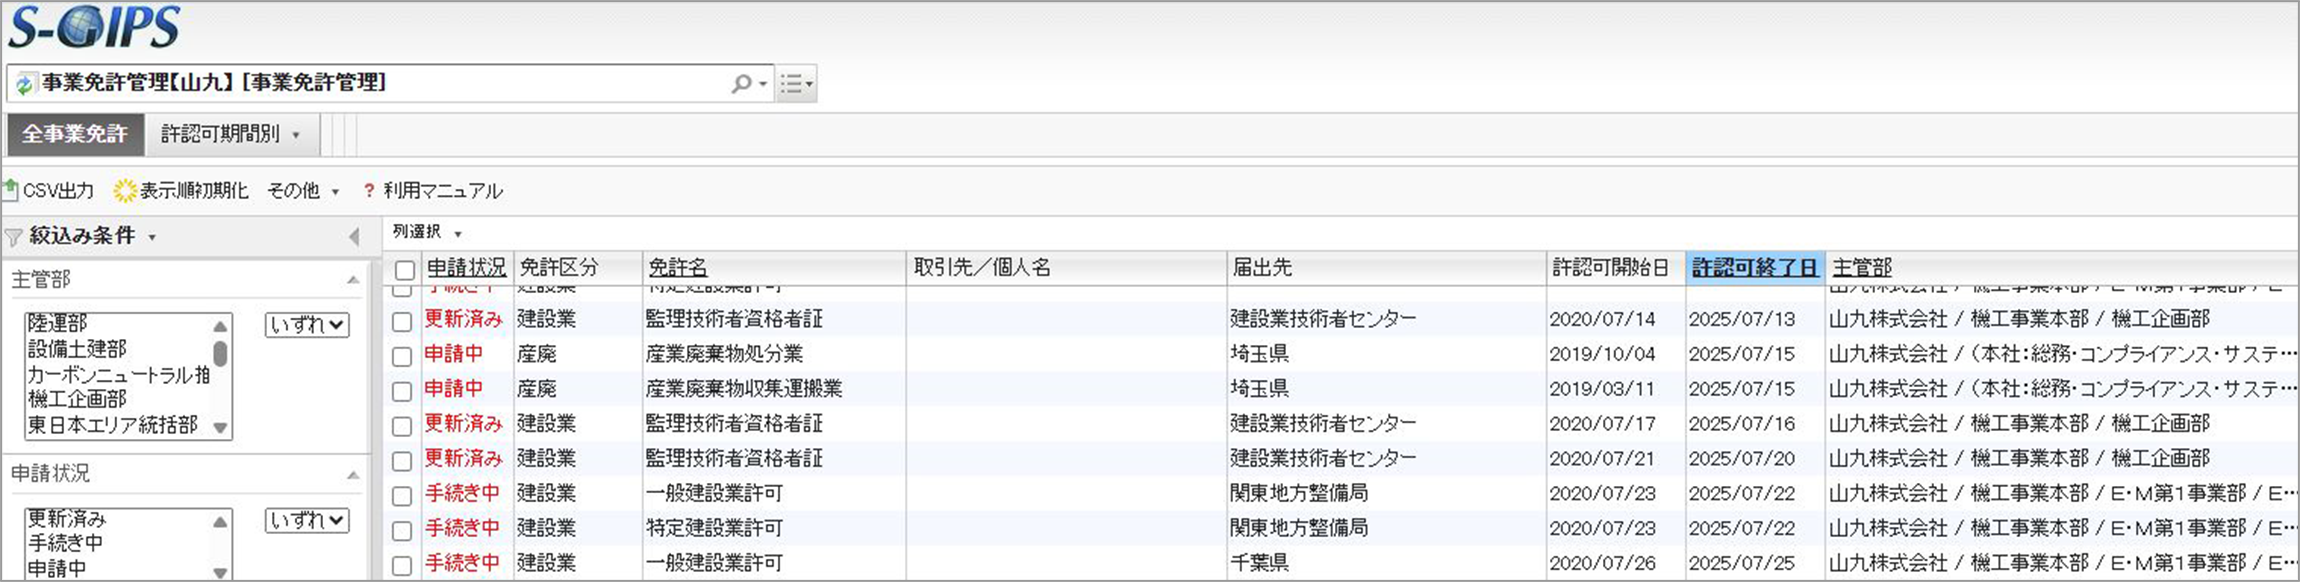The image size is (2300, 582).
Task: Click 表示順初期化 button
Action: (181, 190)
